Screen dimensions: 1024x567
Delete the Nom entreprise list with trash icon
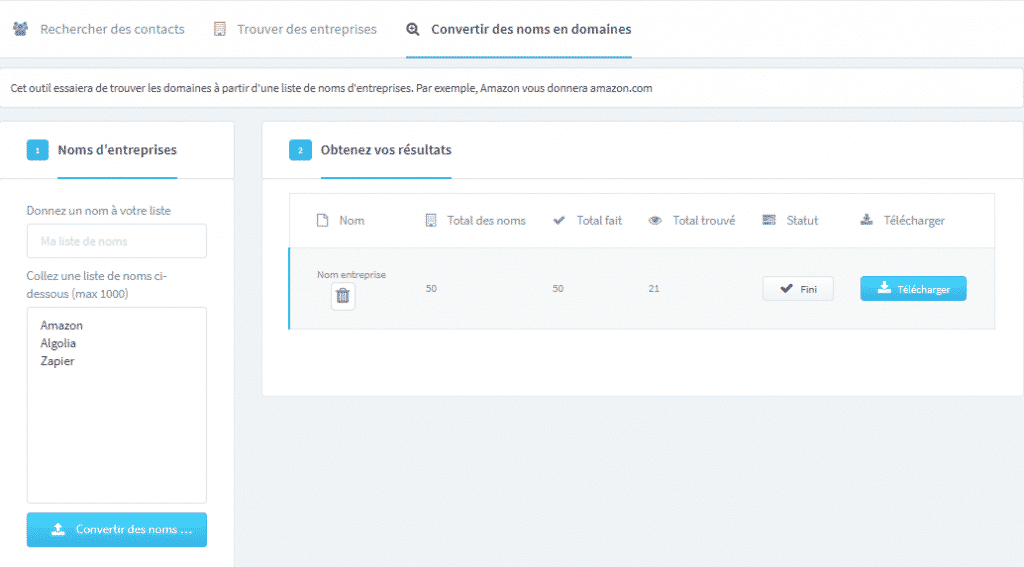tap(343, 297)
